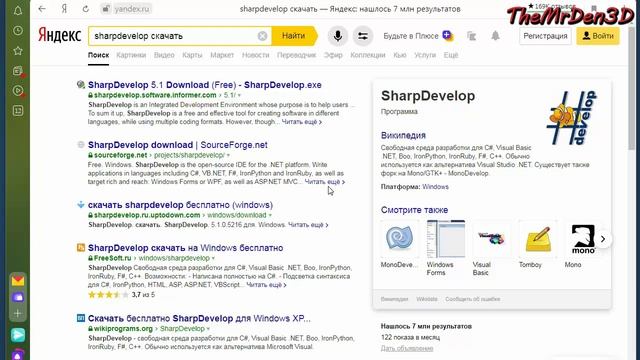Expand dropdown arrow next to sourceforge.net URL
Image resolution: width=640 pixels, height=360 pixels.
point(228,156)
